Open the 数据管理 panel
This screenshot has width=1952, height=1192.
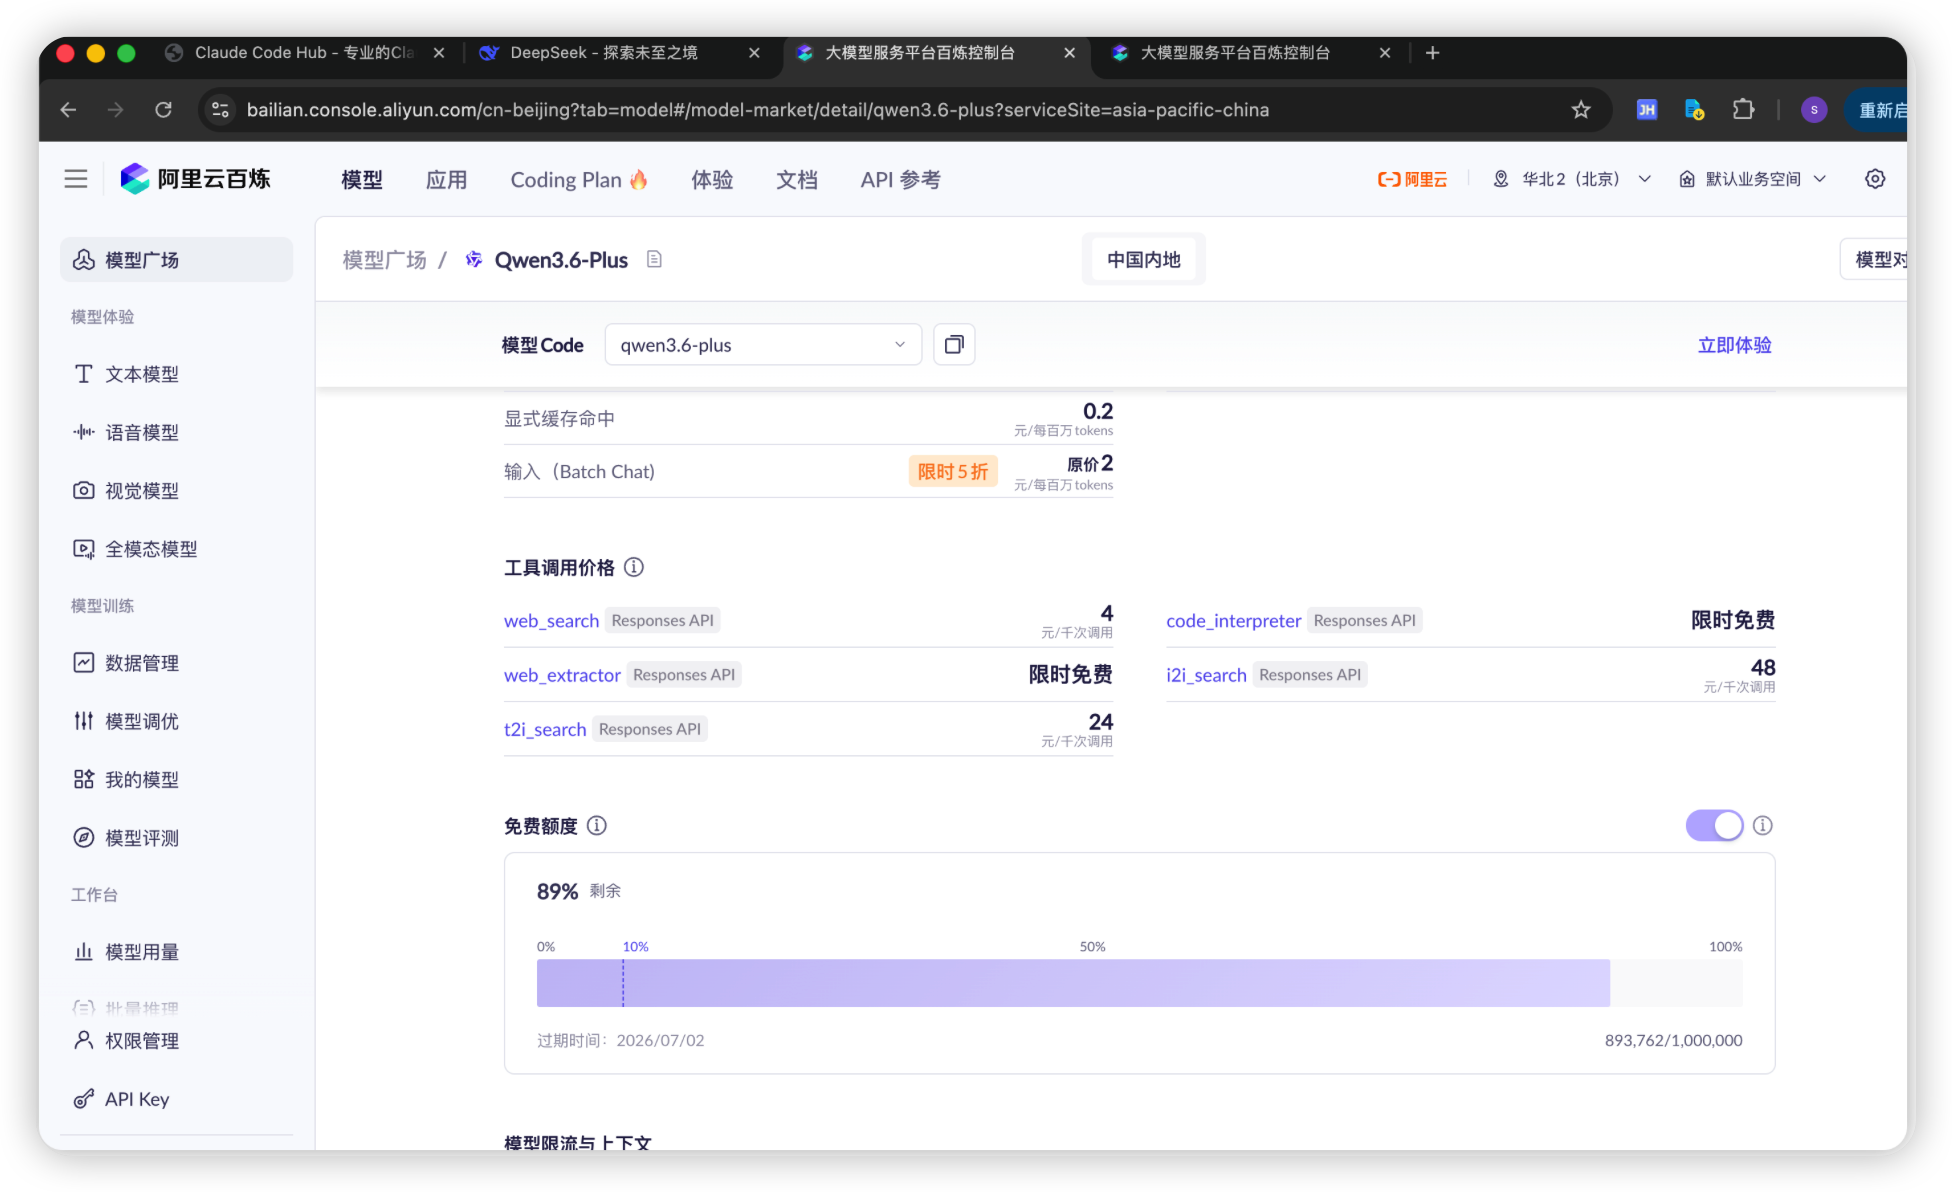(x=141, y=662)
